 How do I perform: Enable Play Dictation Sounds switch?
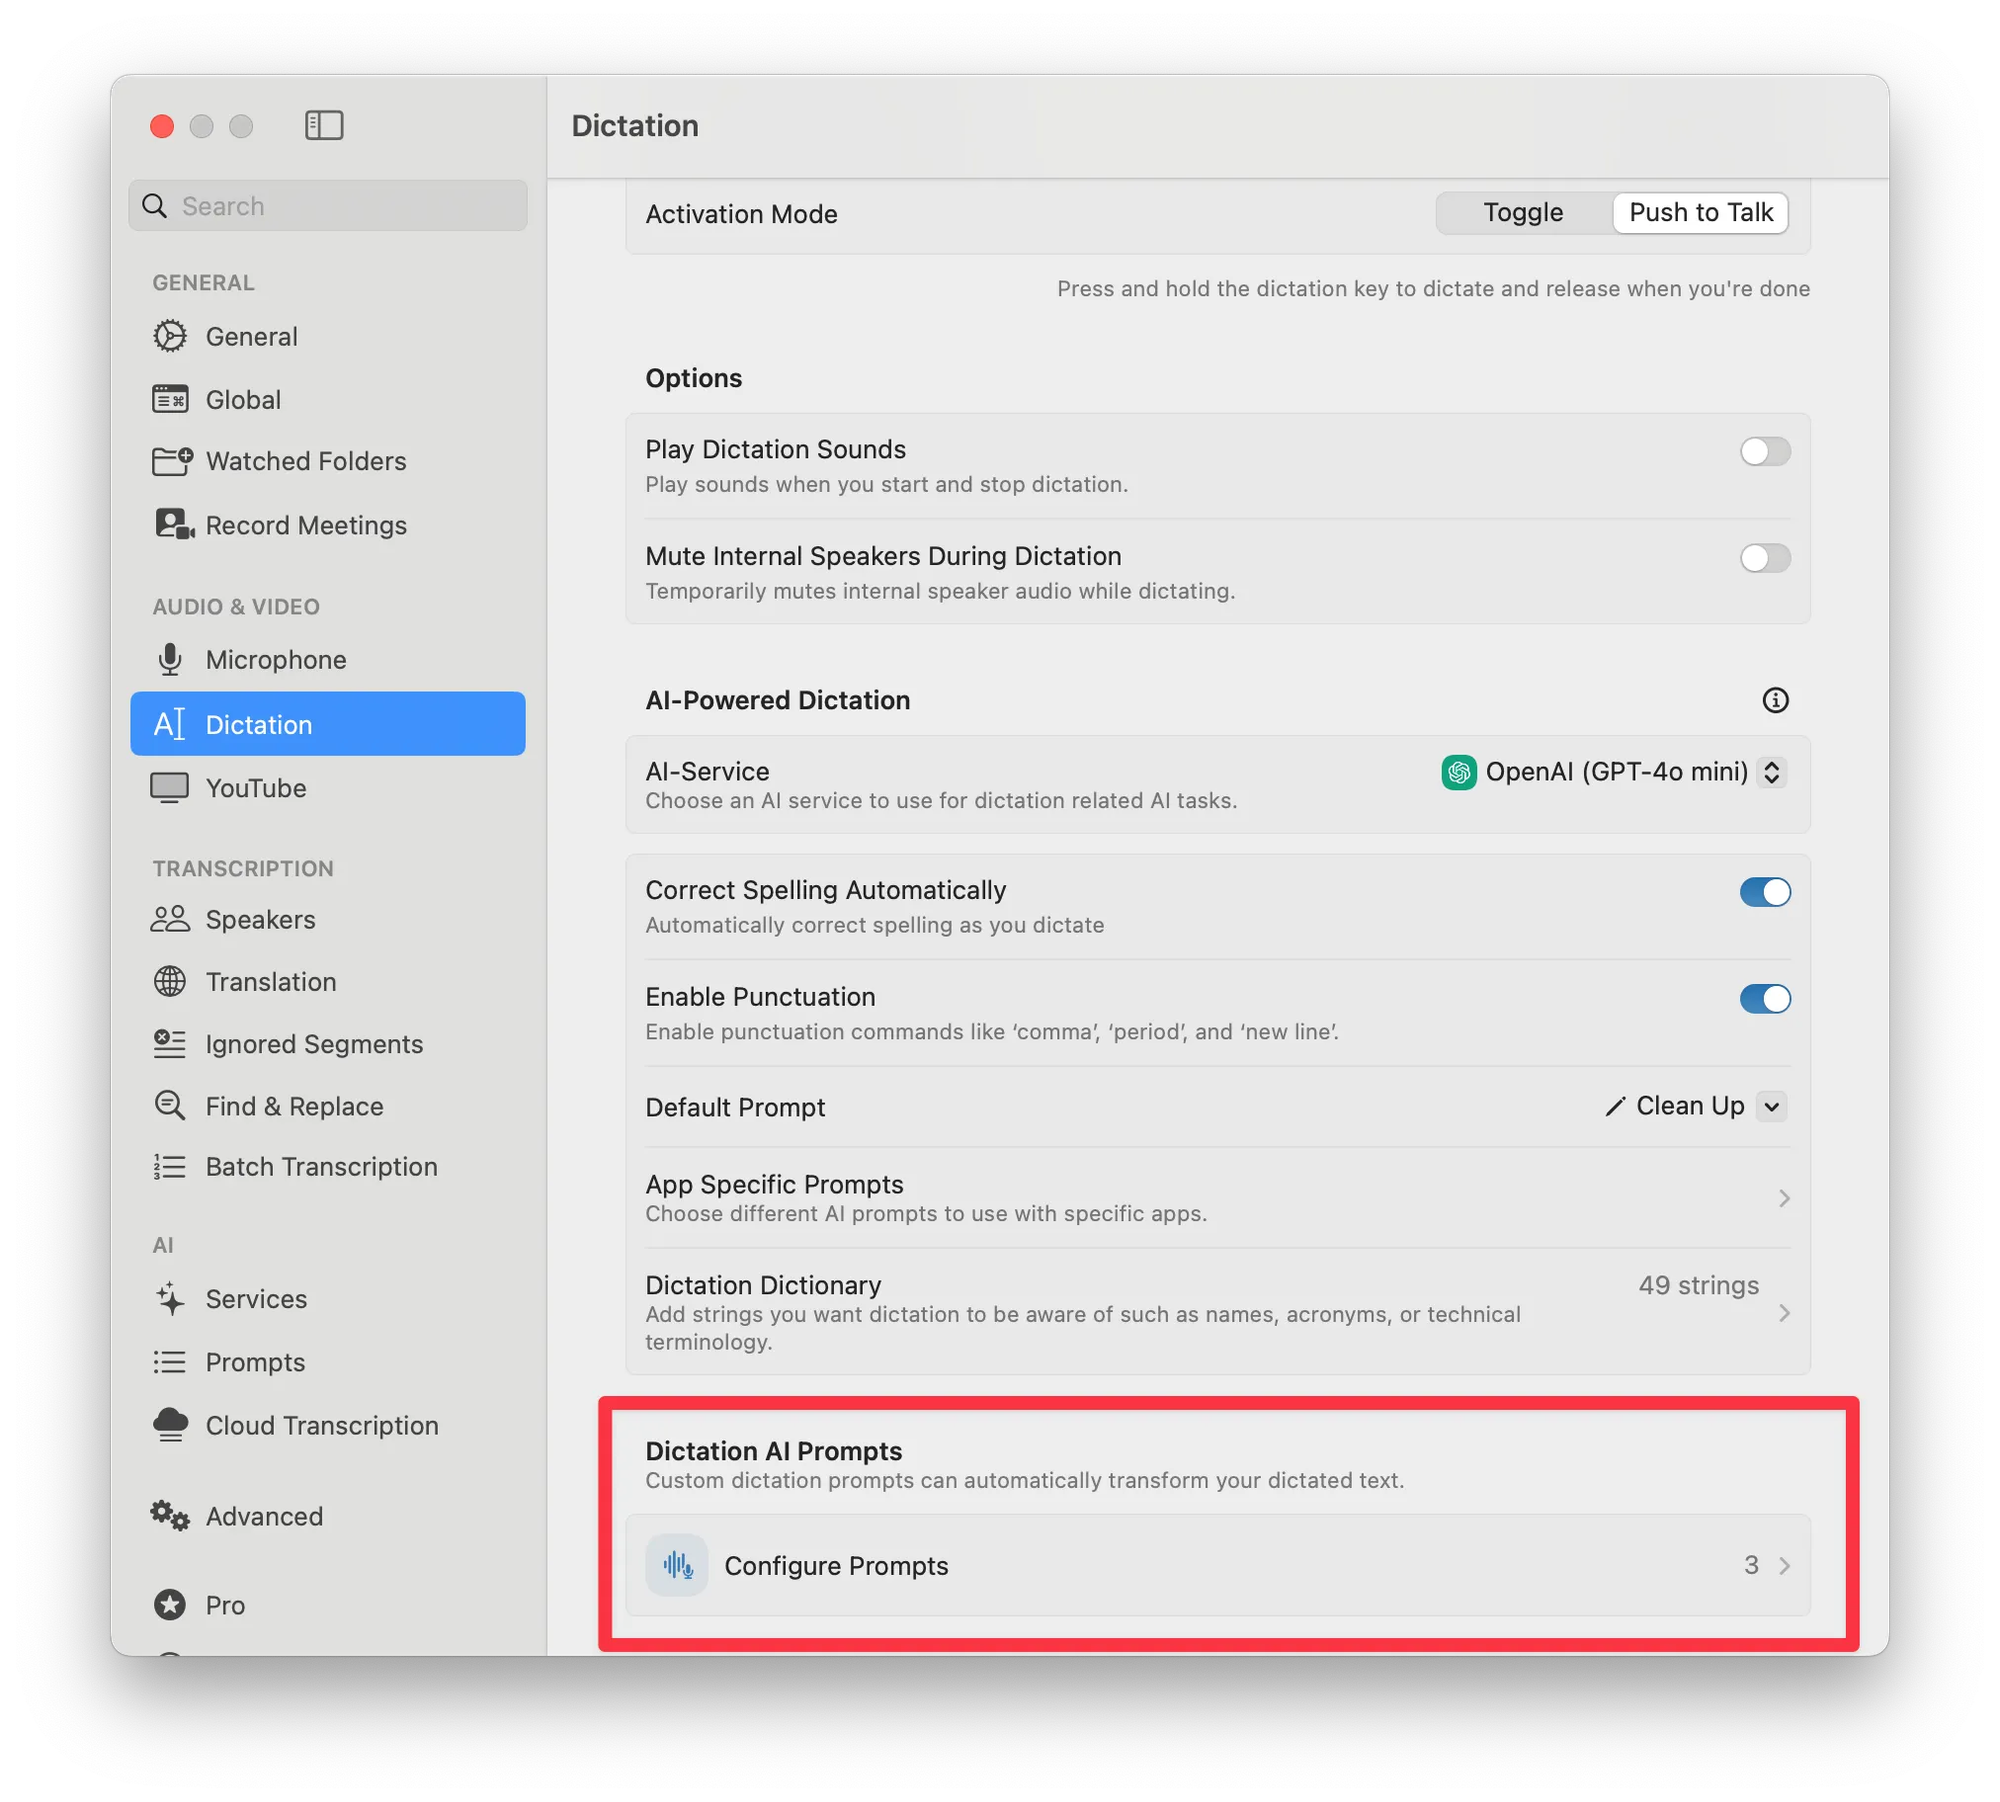point(1764,451)
